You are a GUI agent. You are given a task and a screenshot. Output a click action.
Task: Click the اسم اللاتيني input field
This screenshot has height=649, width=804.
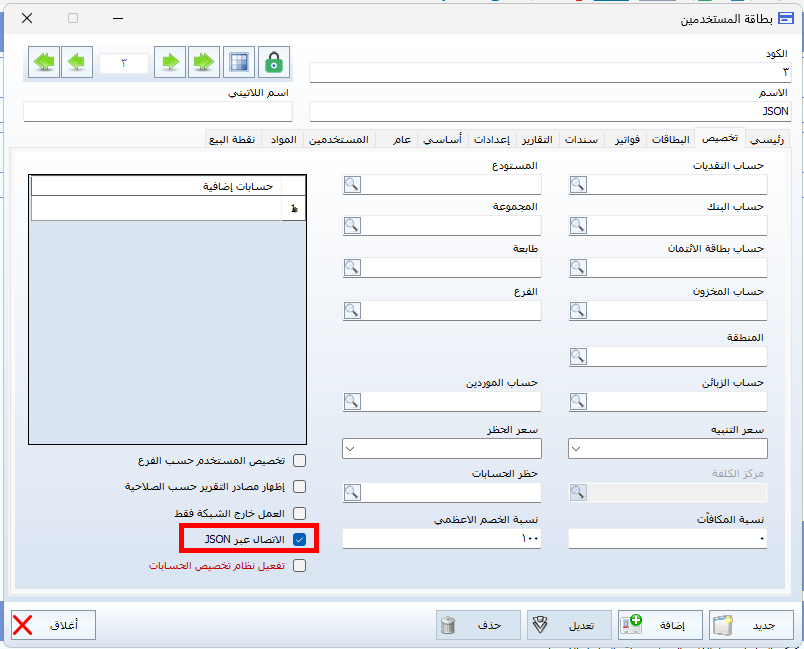[x=157, y=111]
